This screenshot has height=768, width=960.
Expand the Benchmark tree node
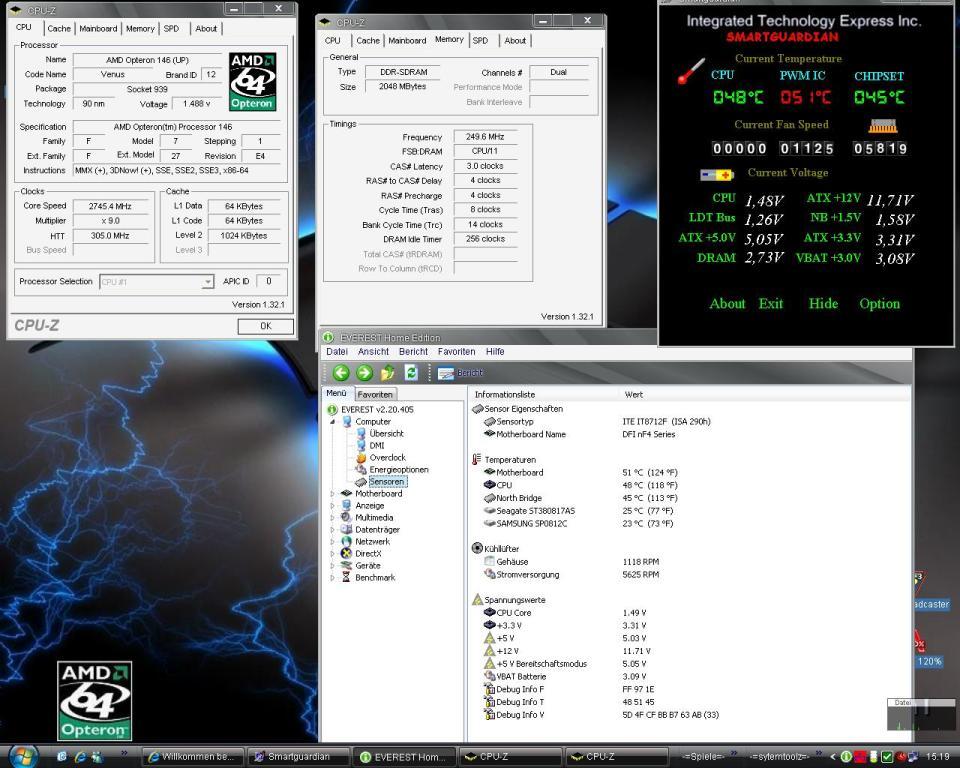[332, 578]
